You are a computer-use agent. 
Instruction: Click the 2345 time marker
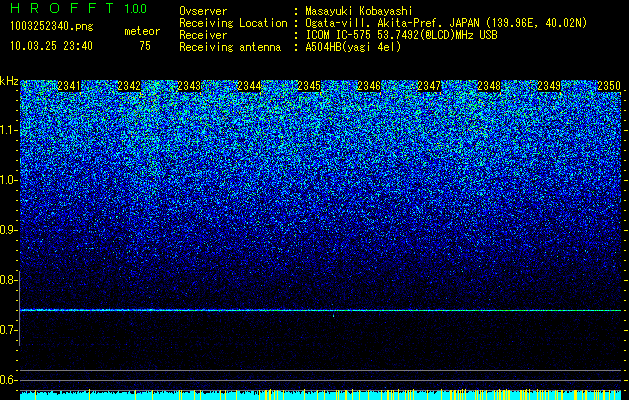tap(309, 86)
